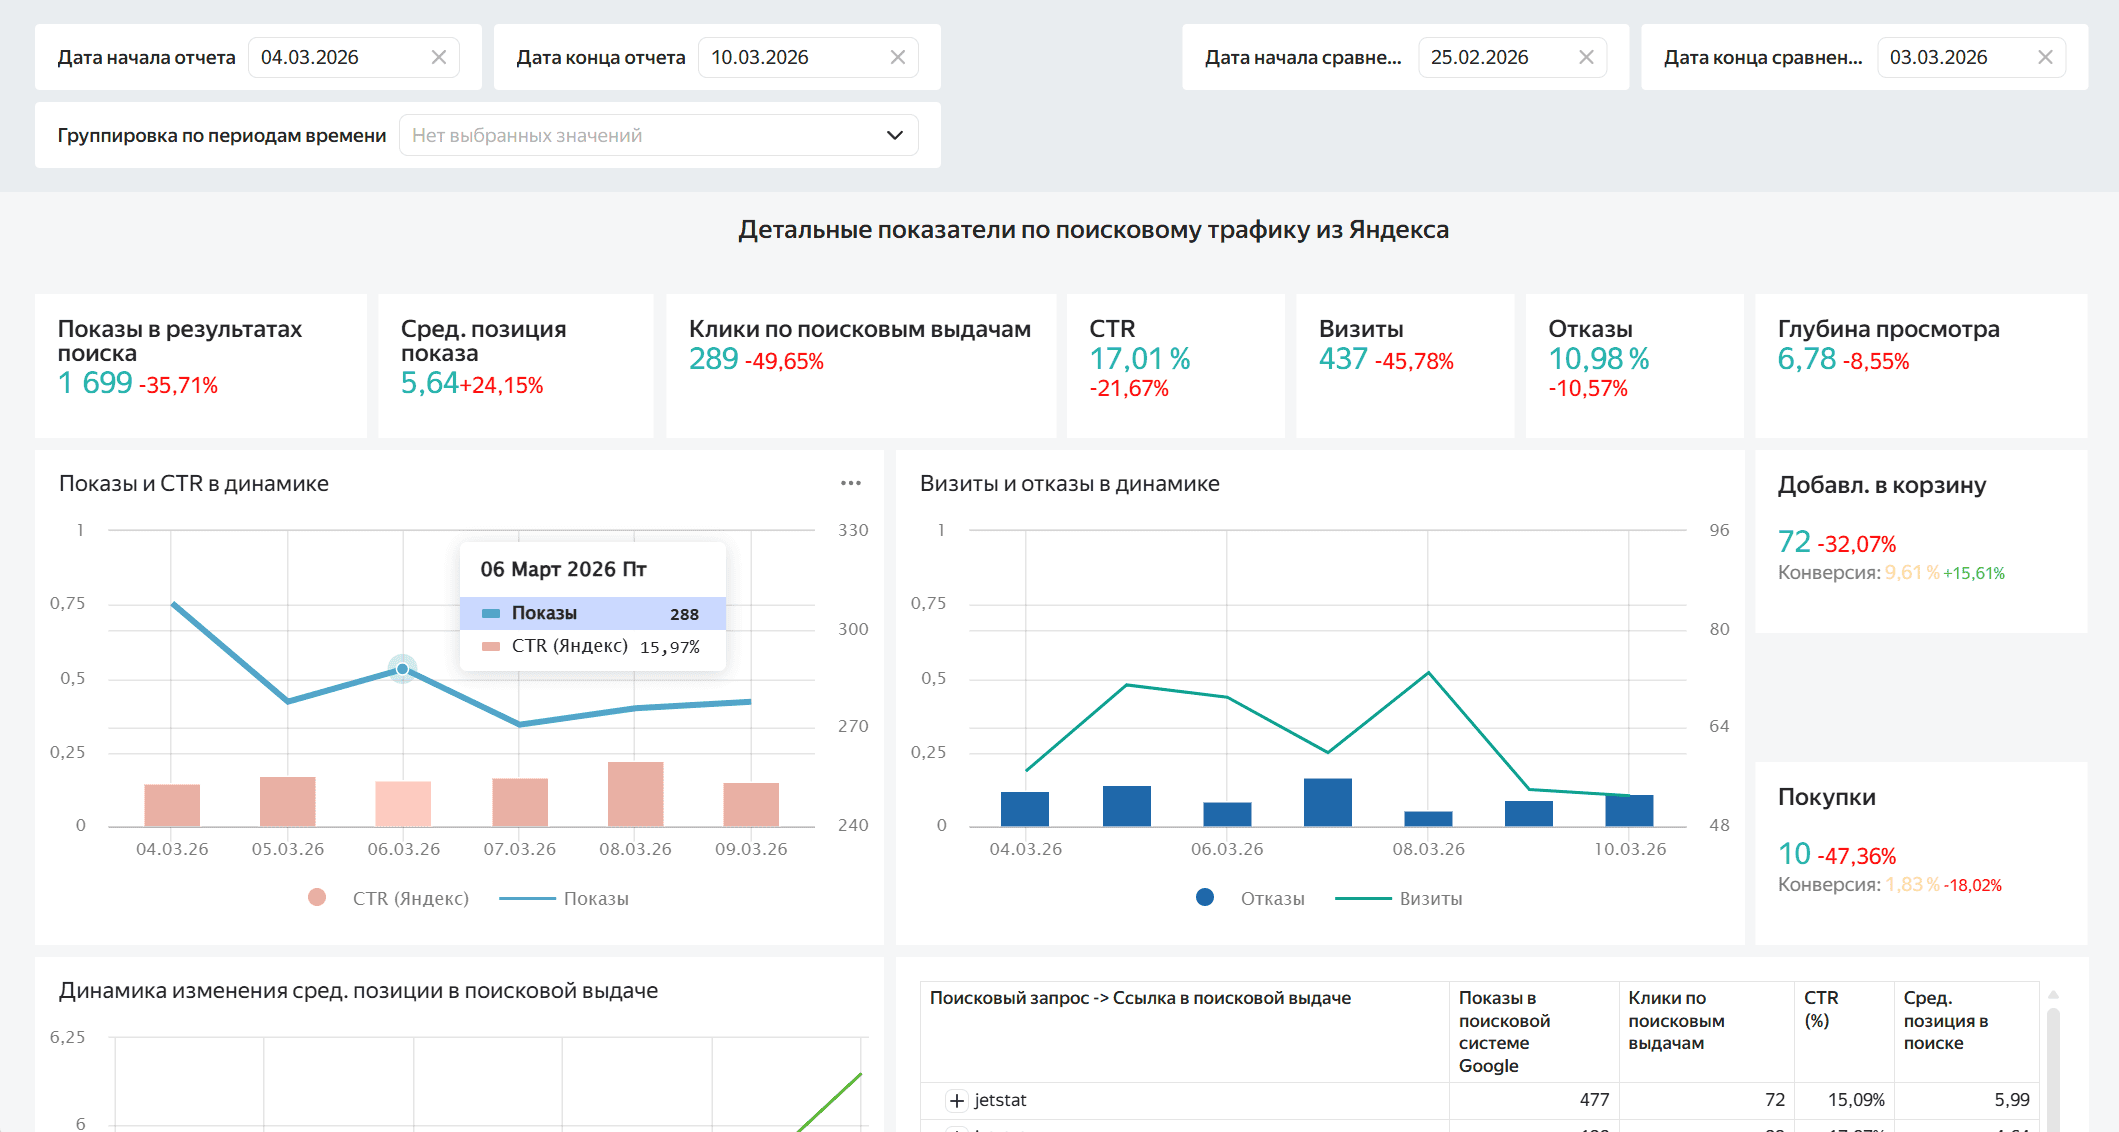Sort by CTR (%) column header

(x=1820, y=1009)
